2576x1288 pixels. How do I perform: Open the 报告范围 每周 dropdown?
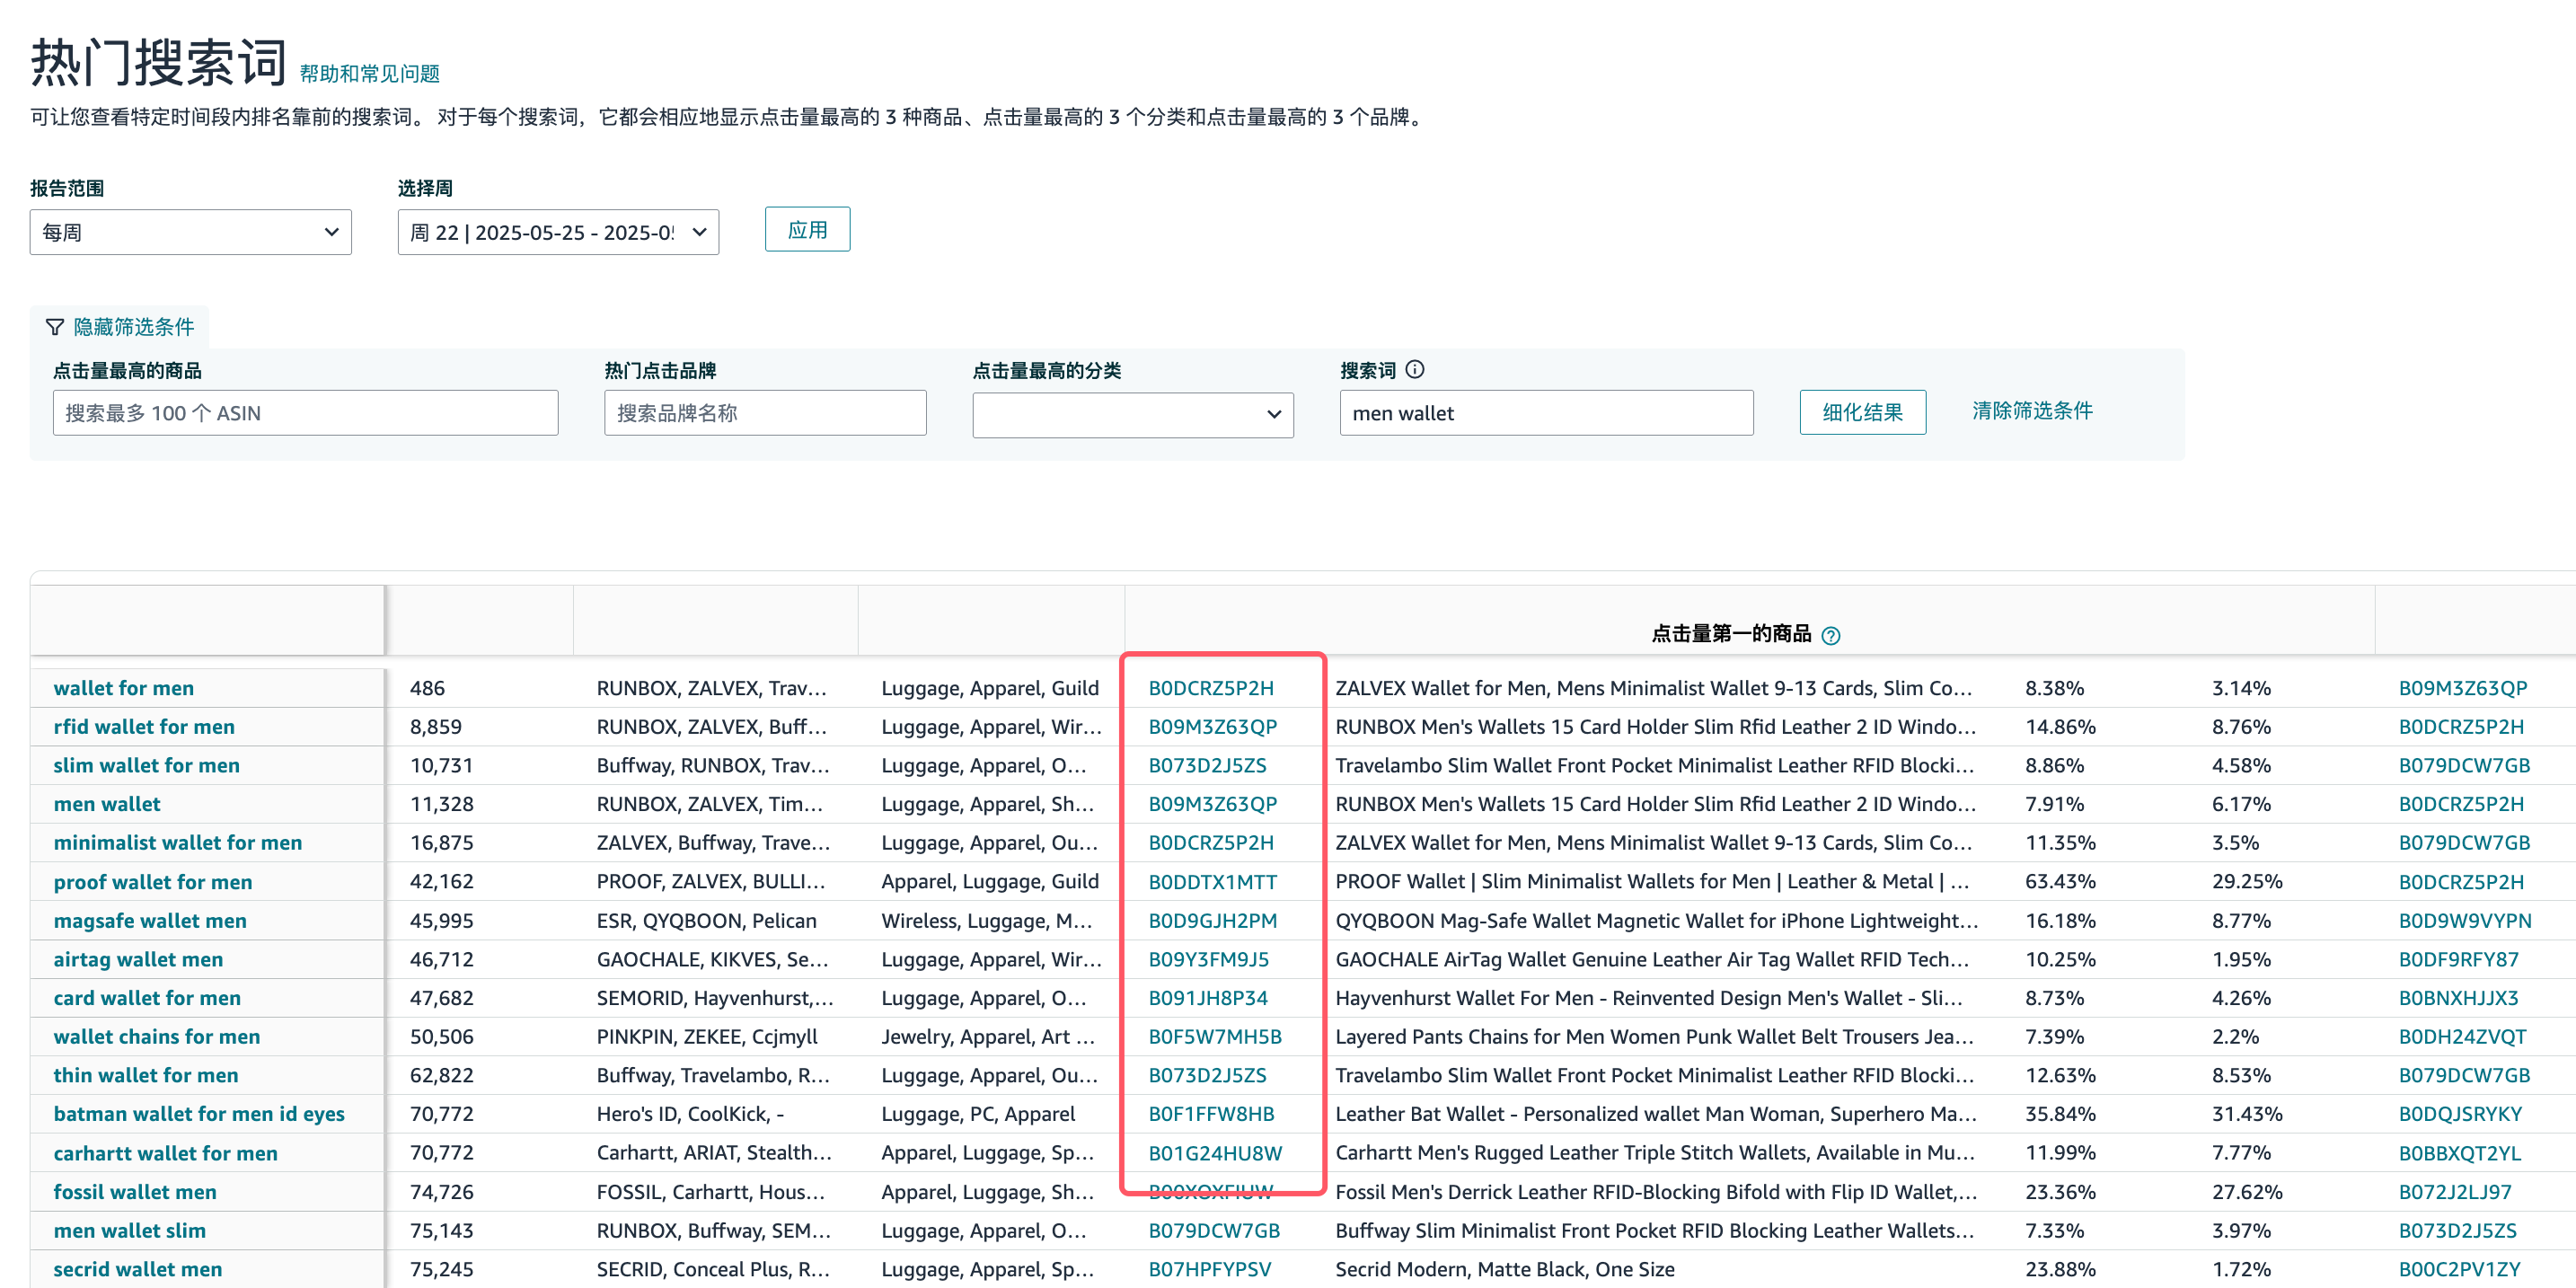click(x=190, y=232)
